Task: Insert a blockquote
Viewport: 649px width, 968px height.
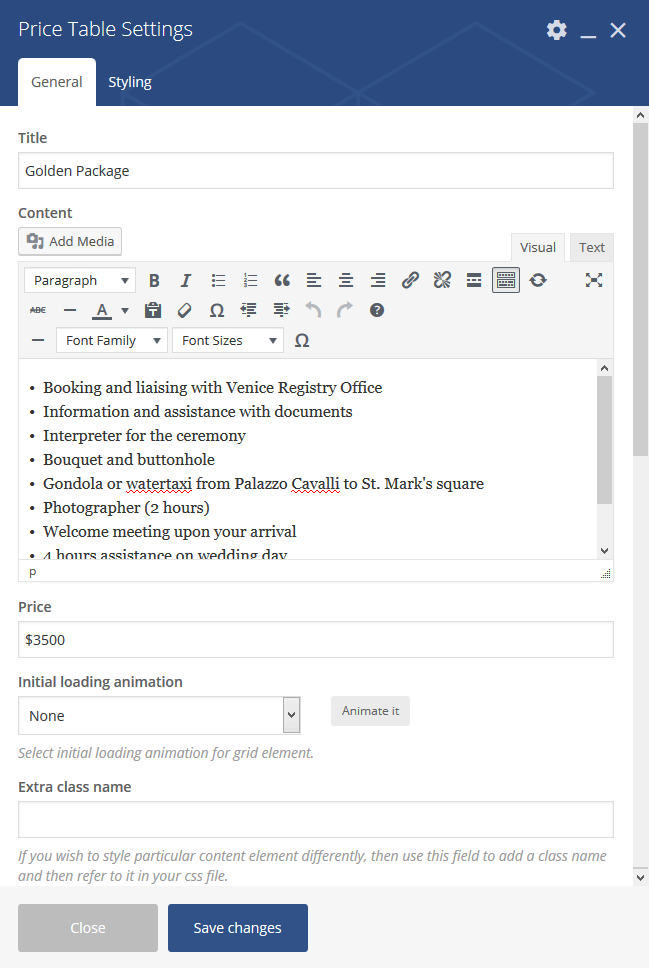Action: (282, 281)
